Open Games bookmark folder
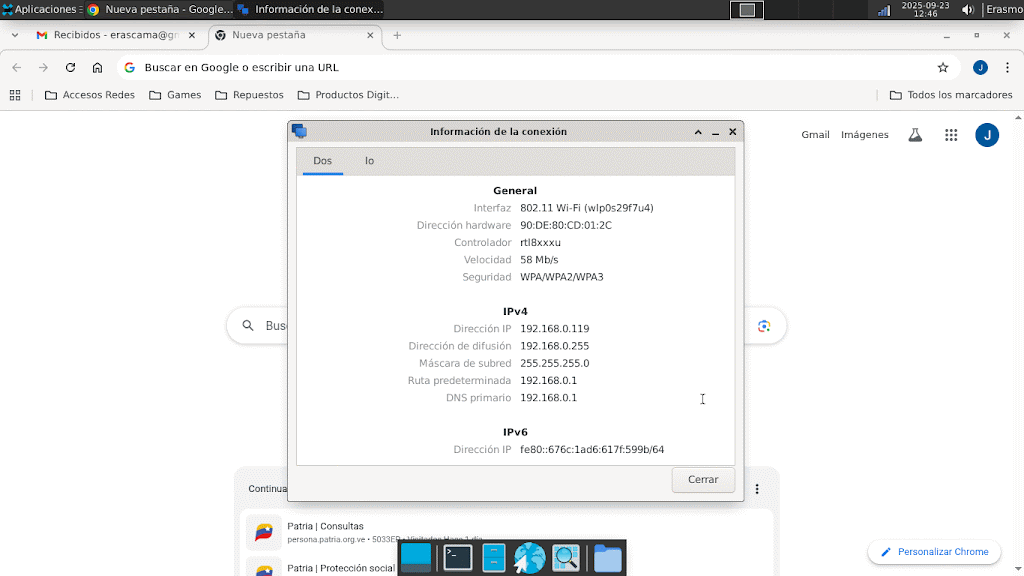The height and width of the screenshot is (576, 1024). click(175, 95)
